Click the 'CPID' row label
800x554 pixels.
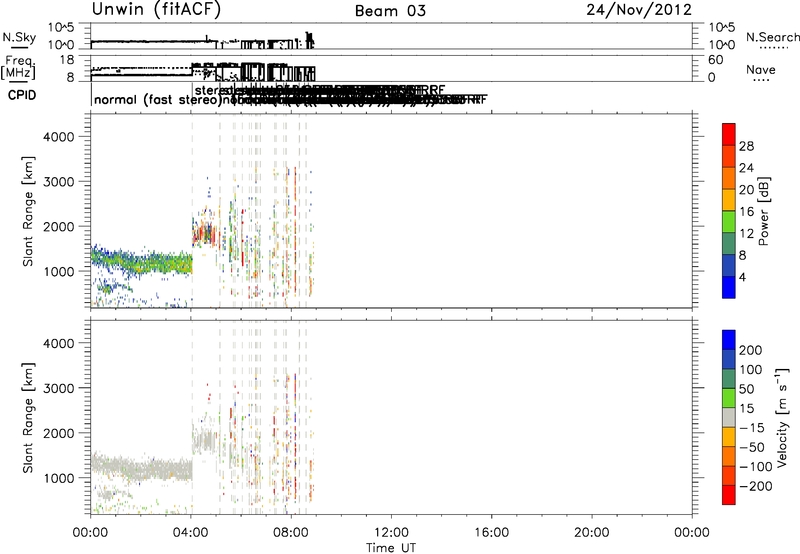click(22, 95)
